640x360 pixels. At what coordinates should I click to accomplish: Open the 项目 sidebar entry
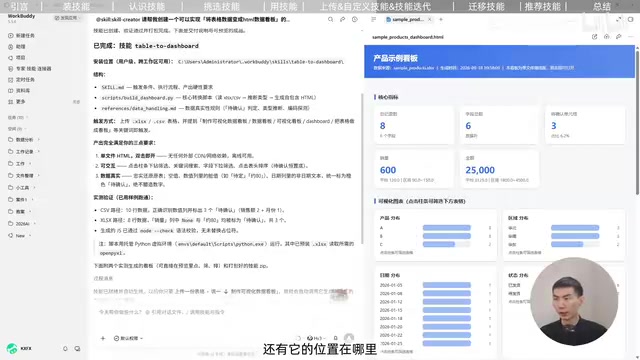tap(17, 58)
